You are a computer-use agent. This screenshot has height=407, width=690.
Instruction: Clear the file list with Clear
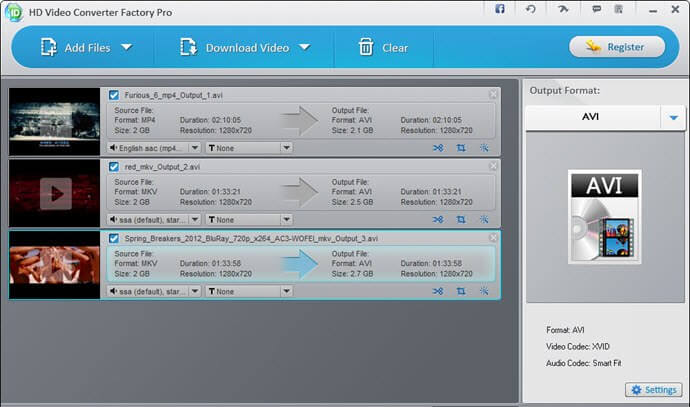coord(383,48)
